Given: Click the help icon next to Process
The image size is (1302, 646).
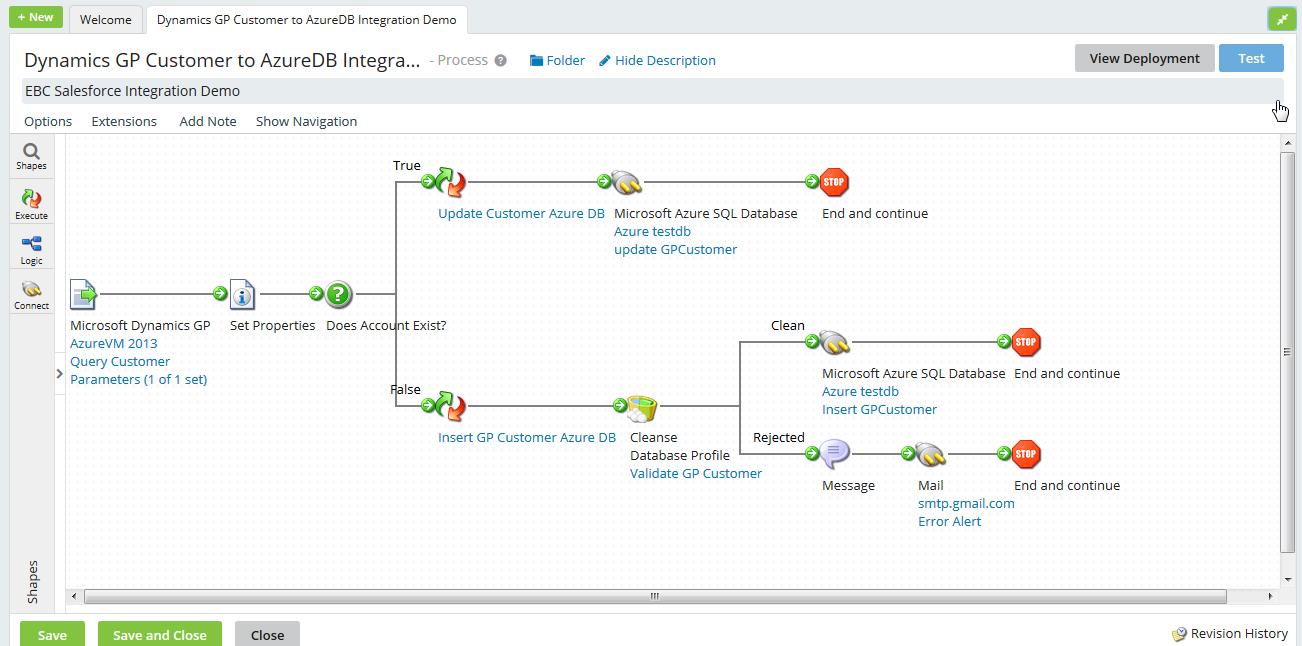Looking at the screenshot, I should point(501,61).
